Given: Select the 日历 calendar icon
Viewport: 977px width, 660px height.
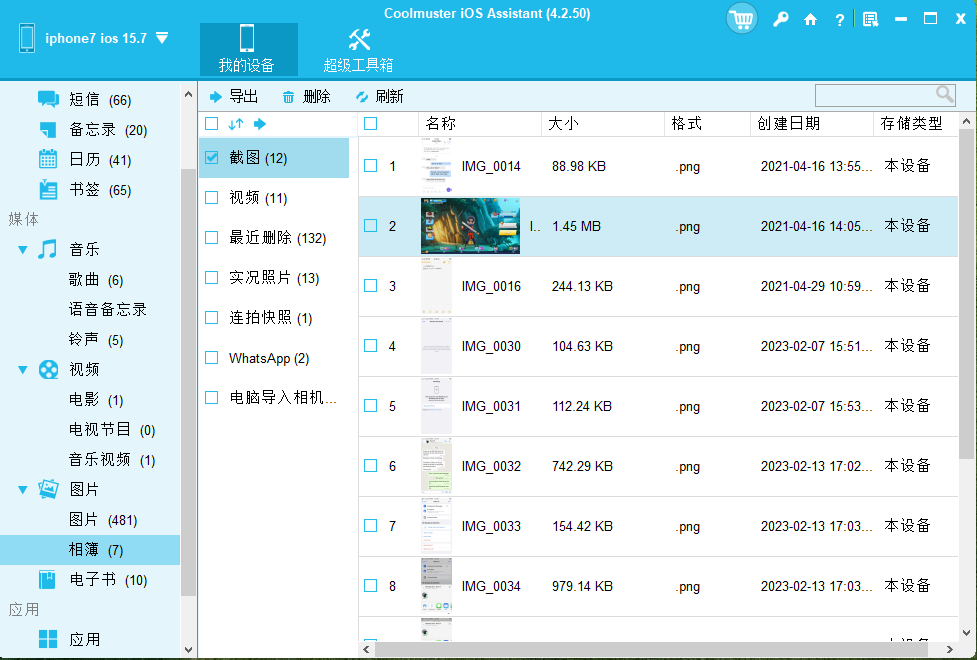Looking at the screenshot, I should coord(48,159).
